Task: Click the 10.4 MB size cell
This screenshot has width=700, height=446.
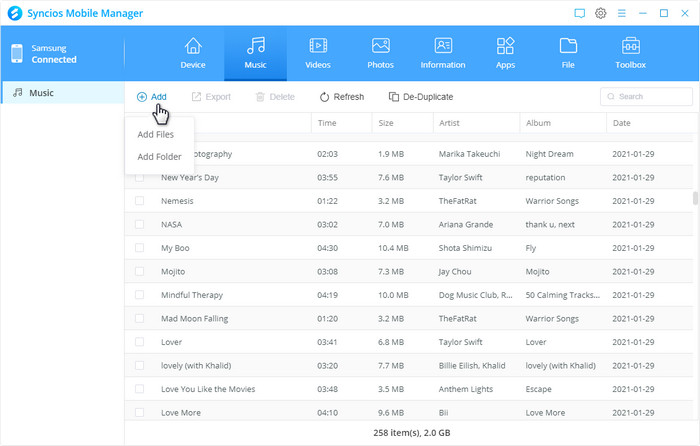Action: (393, 248)
